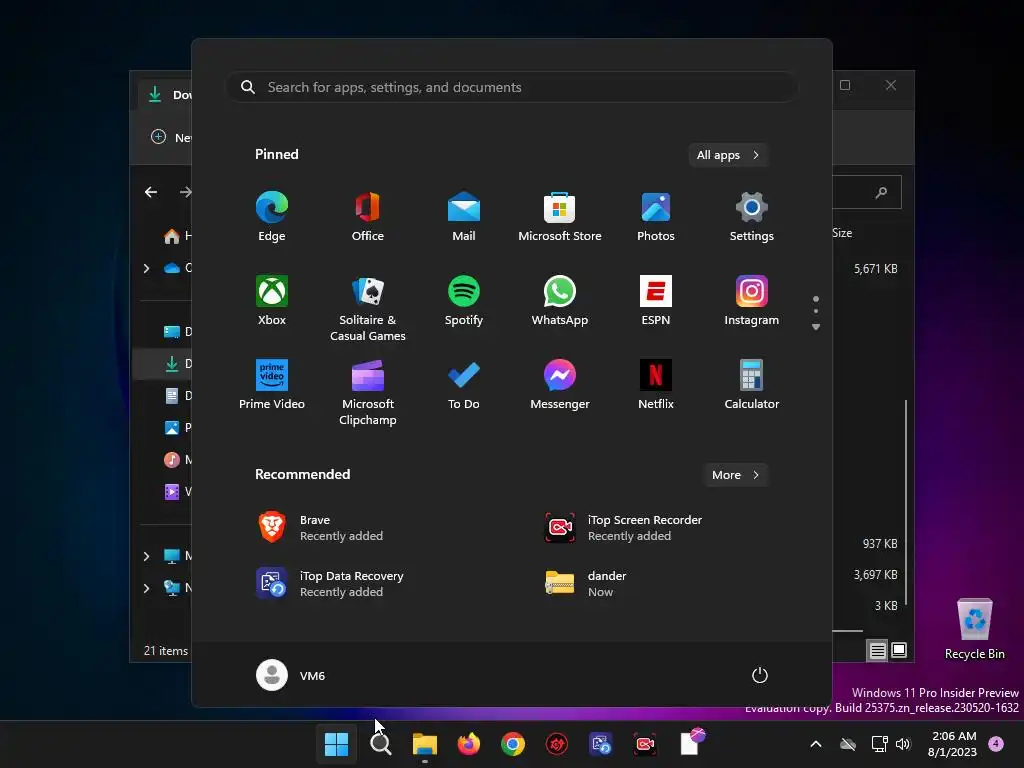Expand This PC node in Explorer sidebar
Image resolution: width=1024 pixels, height=768 pixels.
tap(146, 556)
